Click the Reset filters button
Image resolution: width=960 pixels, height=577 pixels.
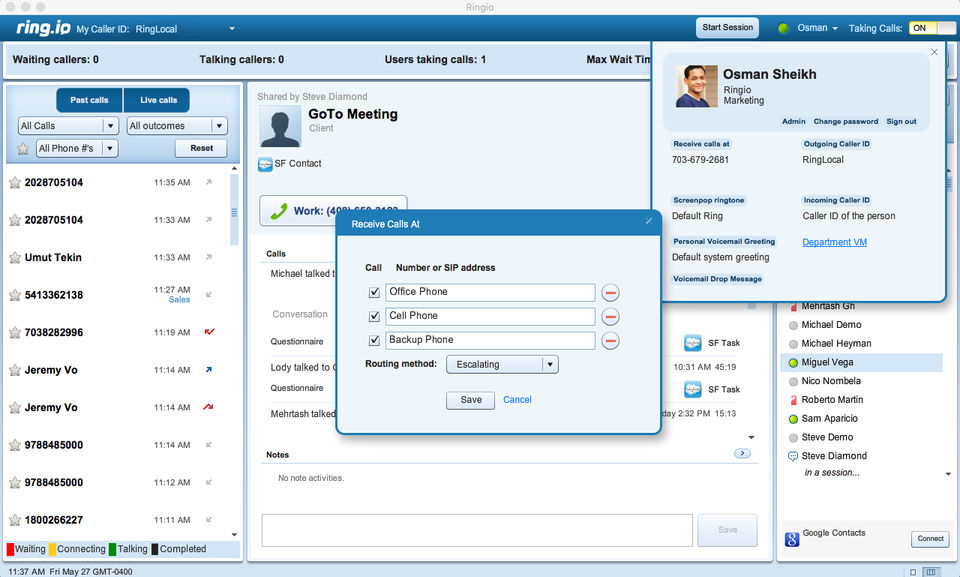pos(201,148)
